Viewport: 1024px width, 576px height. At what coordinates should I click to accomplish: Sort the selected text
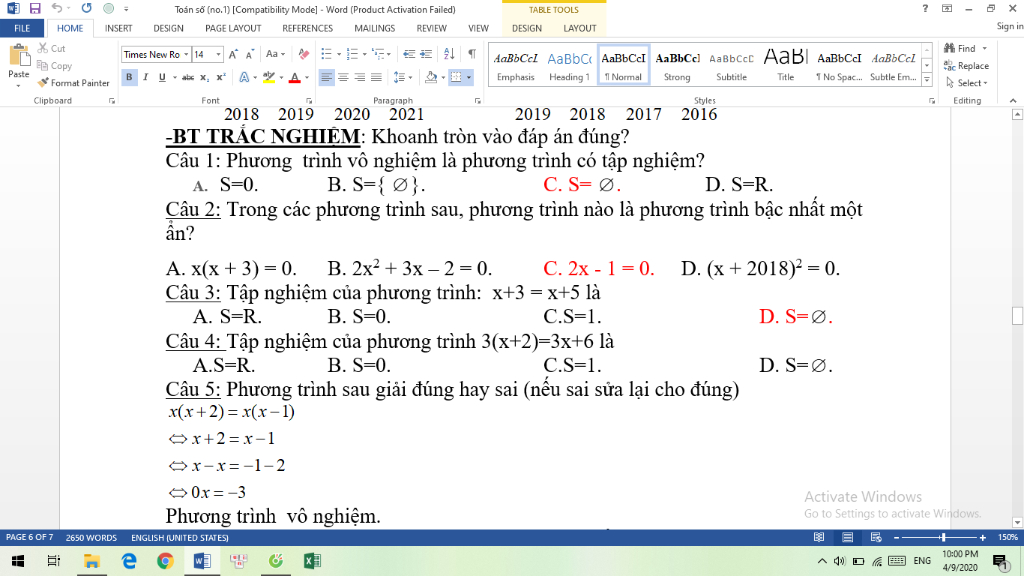tap(449, 54)
